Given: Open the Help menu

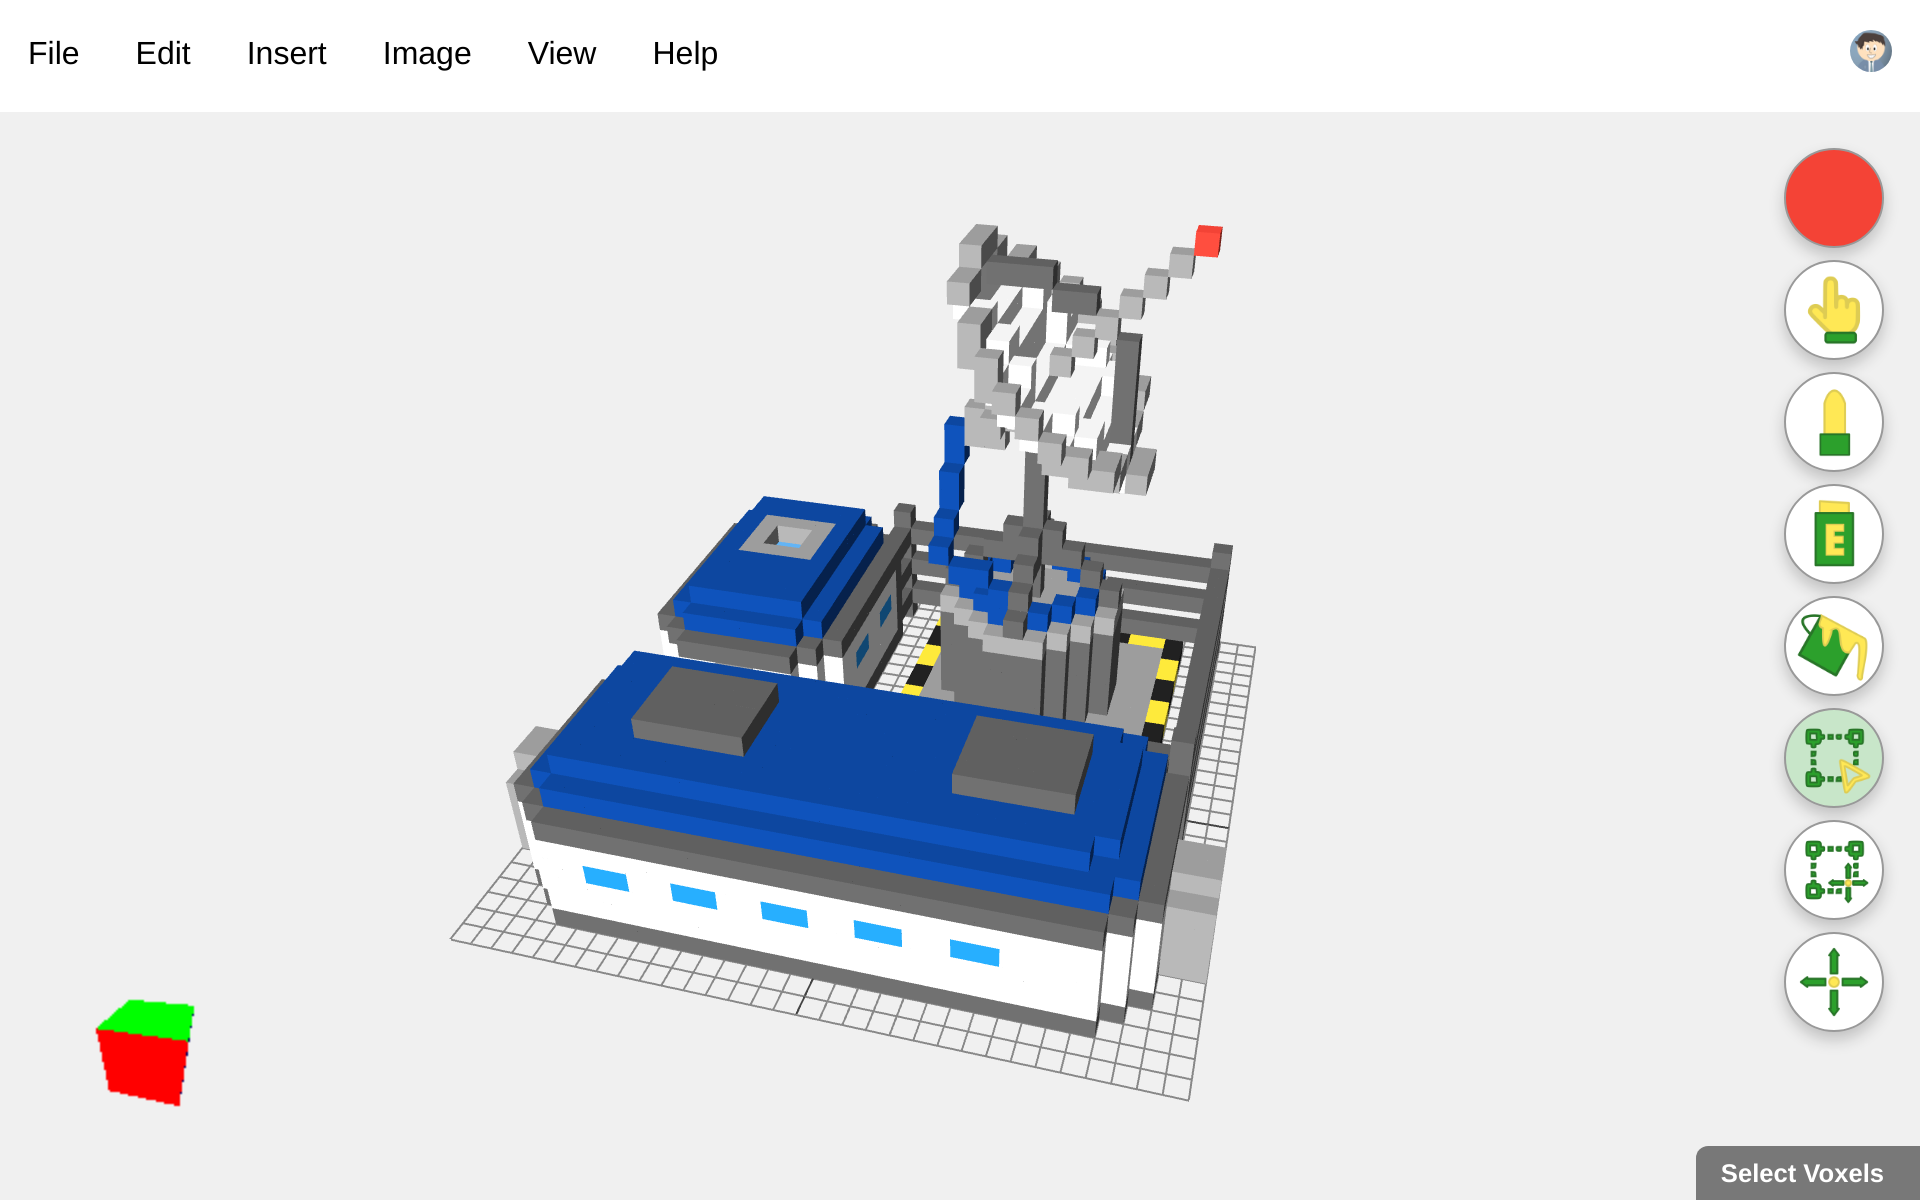Looking at the screenshot, I should tap(685, 53).
